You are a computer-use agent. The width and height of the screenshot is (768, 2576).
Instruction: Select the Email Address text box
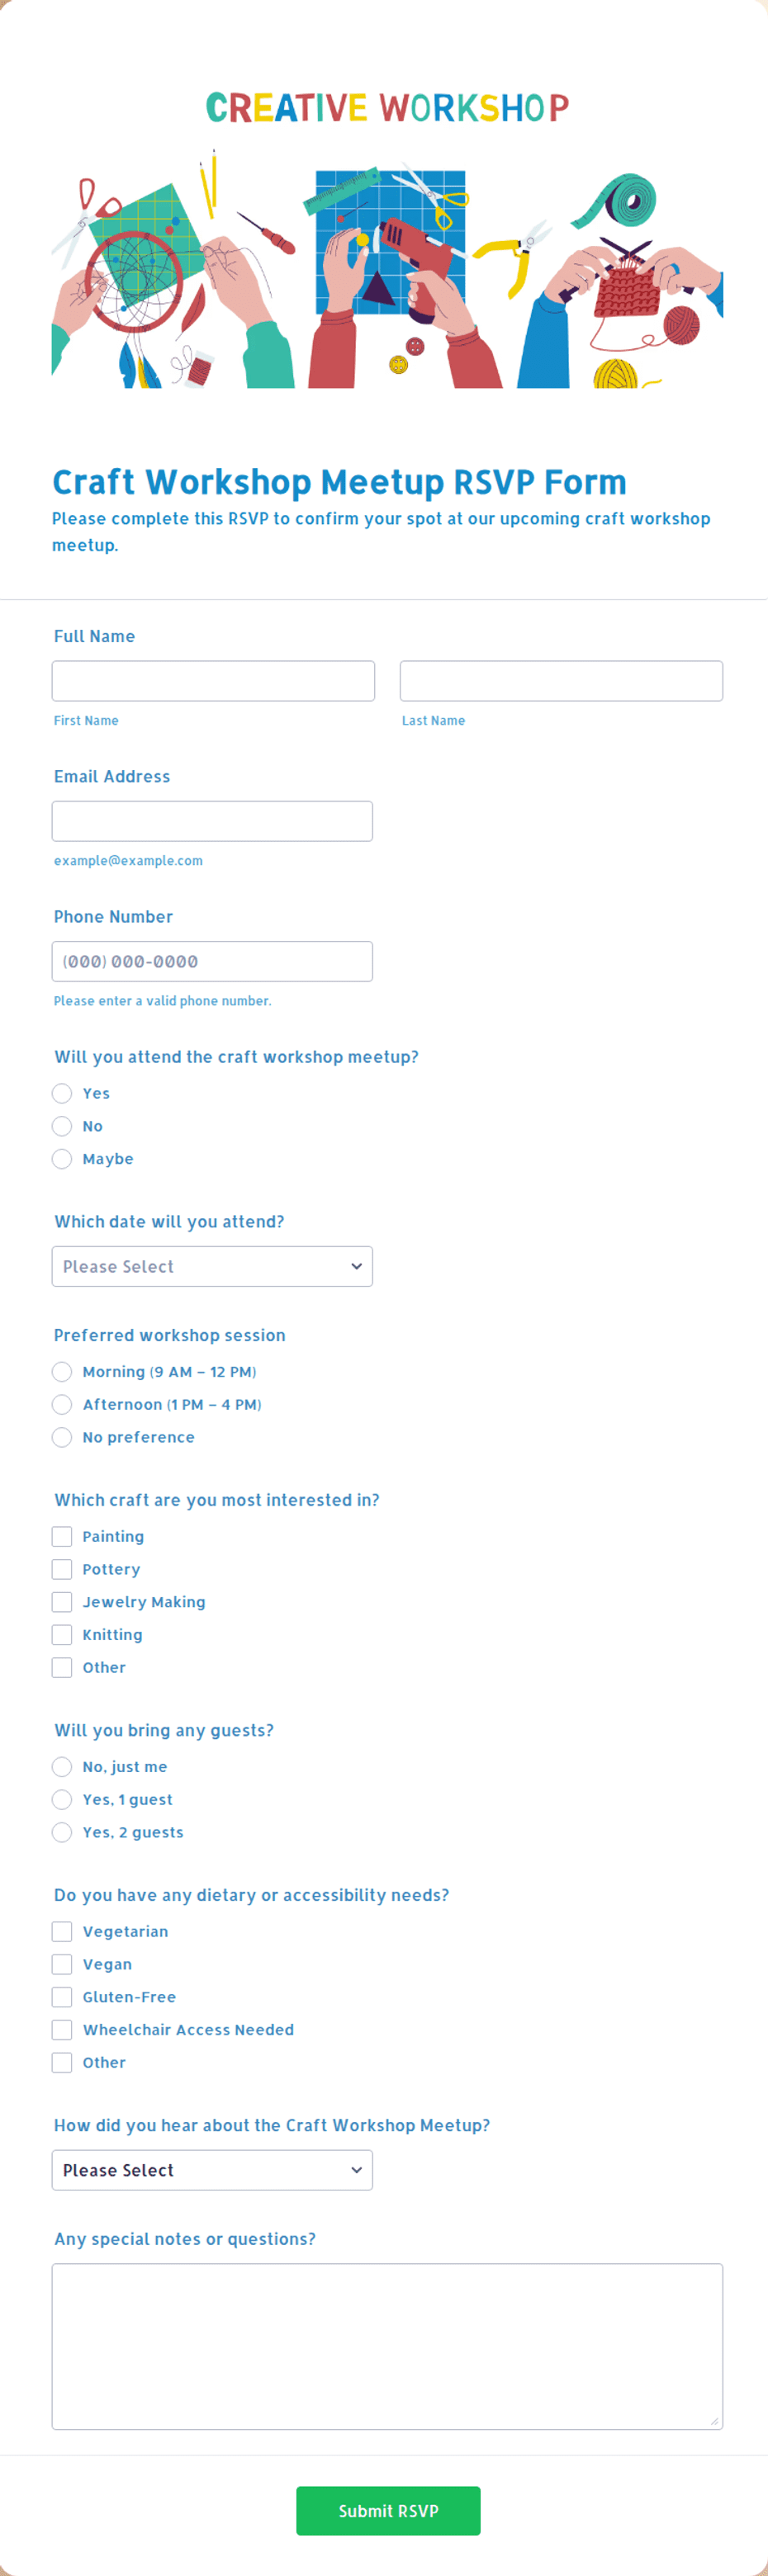pos(212,821)
